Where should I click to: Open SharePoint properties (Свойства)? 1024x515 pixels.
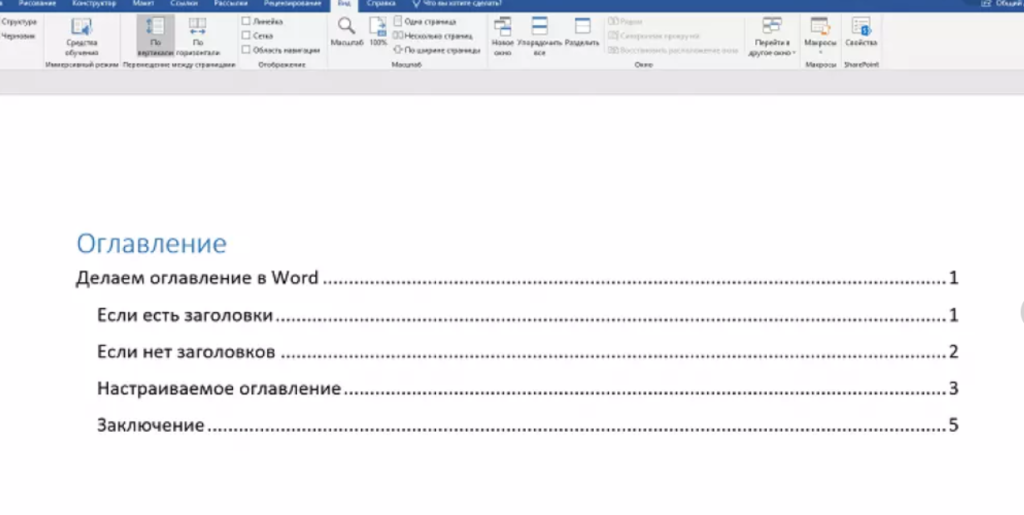tap(860, 35)
